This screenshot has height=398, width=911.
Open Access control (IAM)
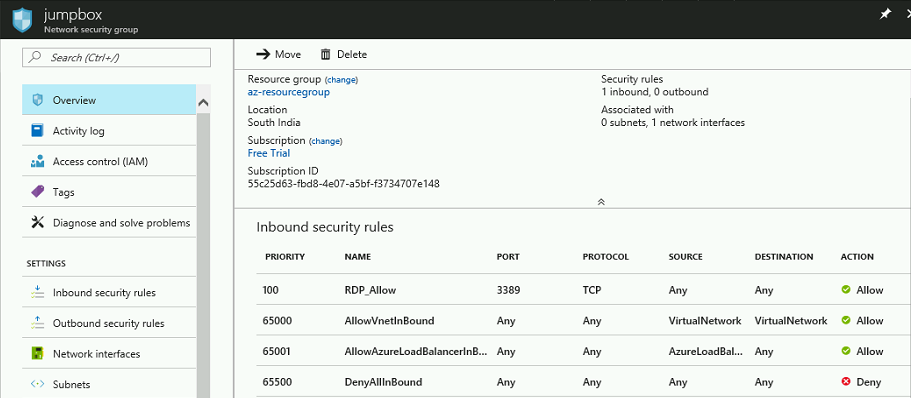coord(109,162)
